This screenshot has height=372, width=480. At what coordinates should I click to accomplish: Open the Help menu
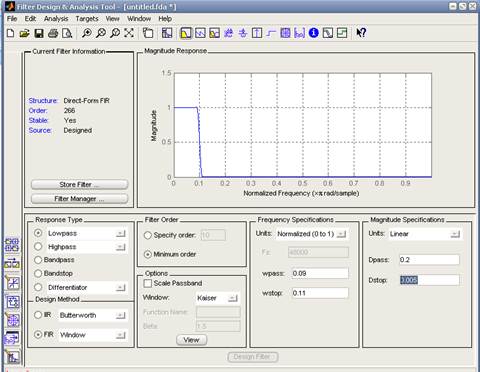[x=165, y=19]
